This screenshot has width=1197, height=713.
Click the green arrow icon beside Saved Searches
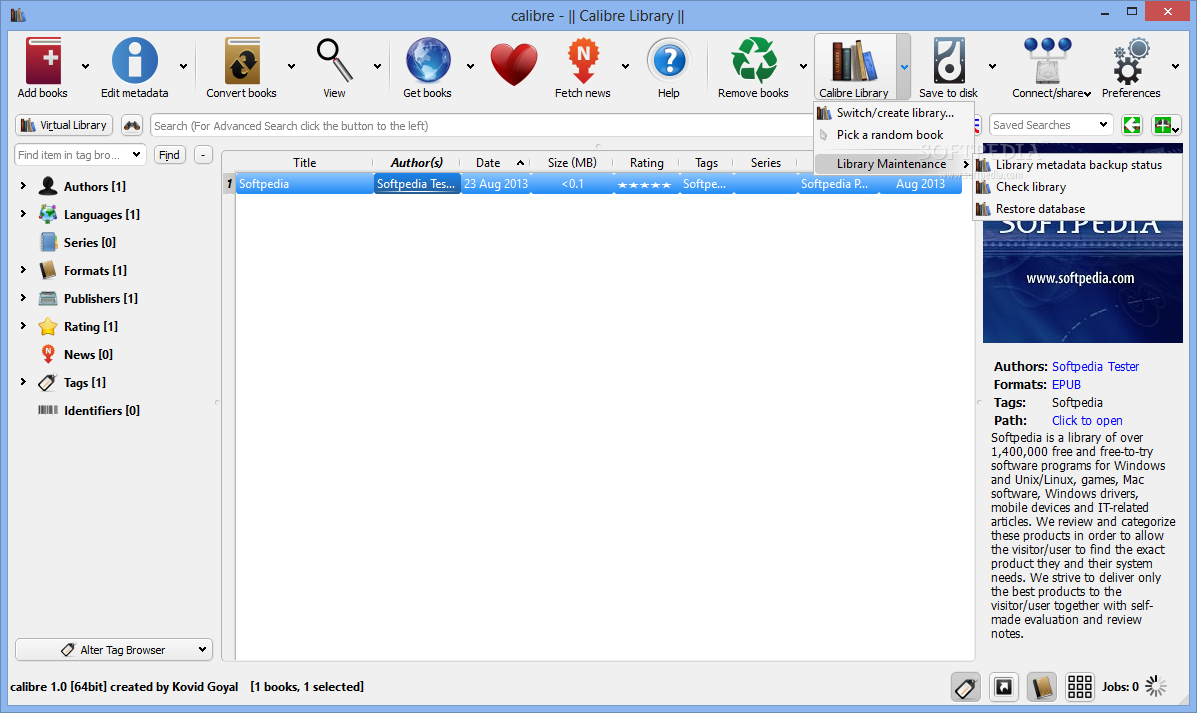click(x=1131, y=125)
